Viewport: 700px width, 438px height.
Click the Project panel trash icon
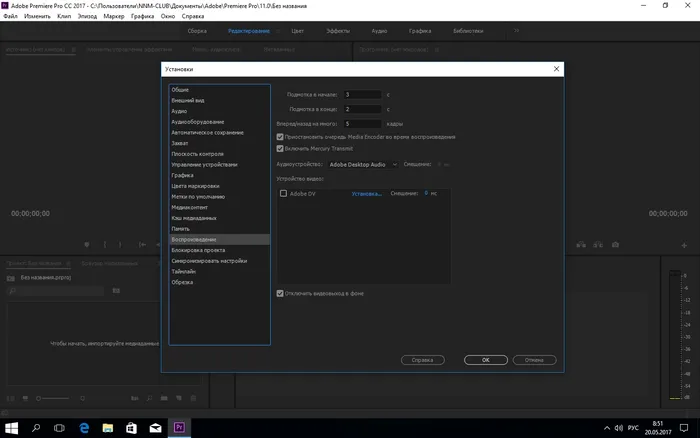[193, 398]
